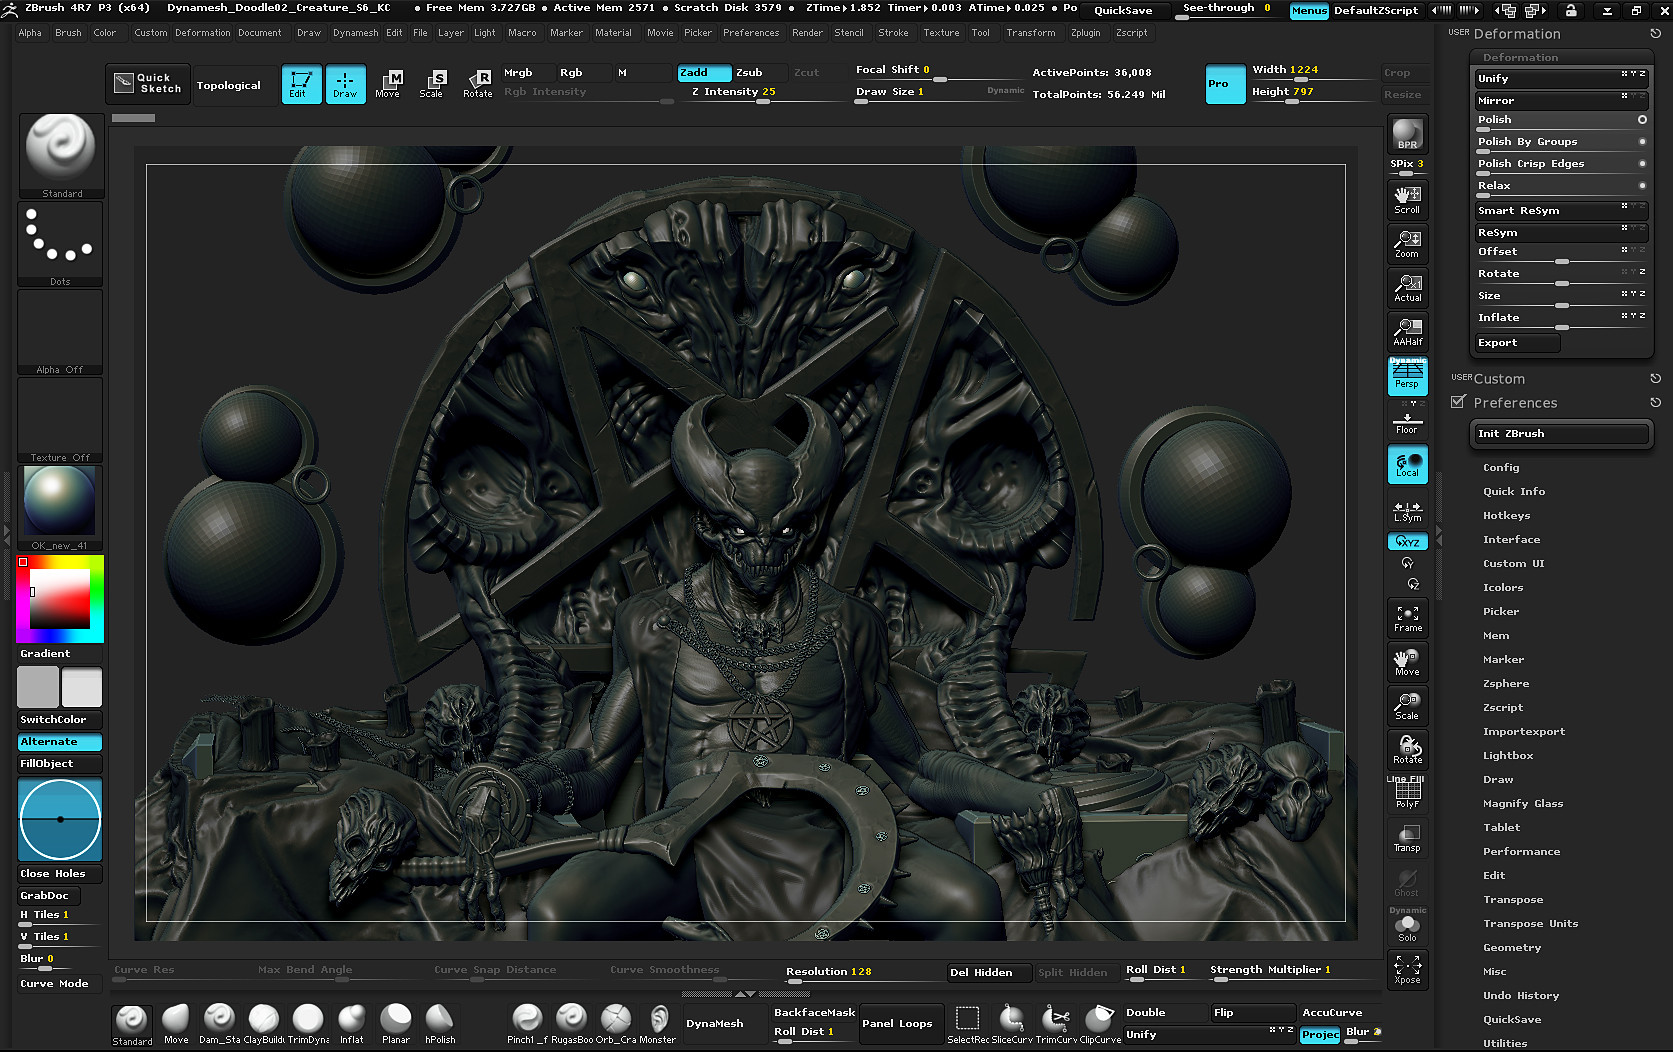
Task: Expand the Performance preferences section
Action: point(1521,852)
